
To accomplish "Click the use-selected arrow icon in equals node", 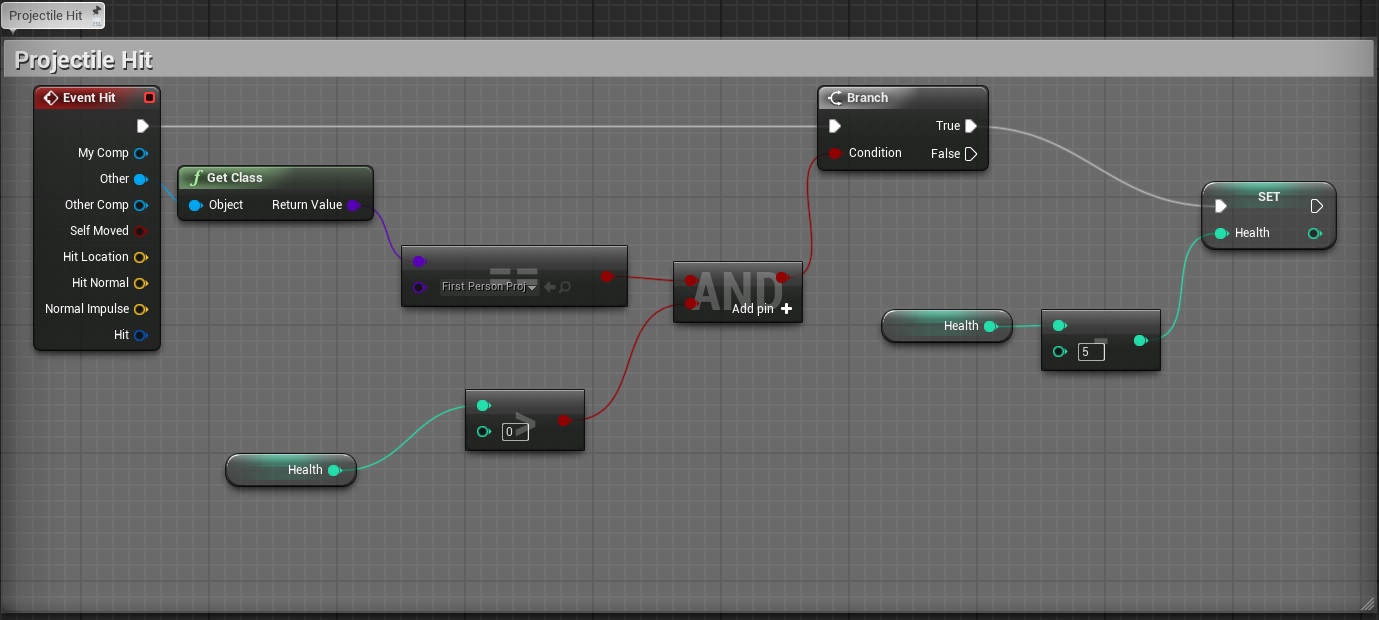I will pos(550,287).
